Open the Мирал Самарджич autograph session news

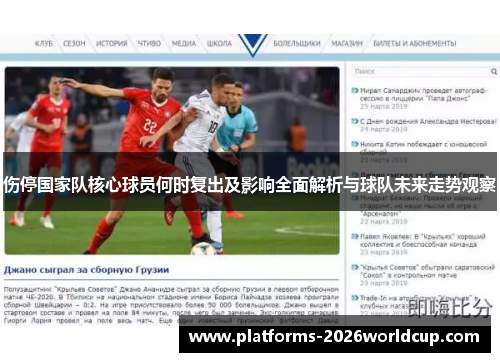(x=423, y=94)
